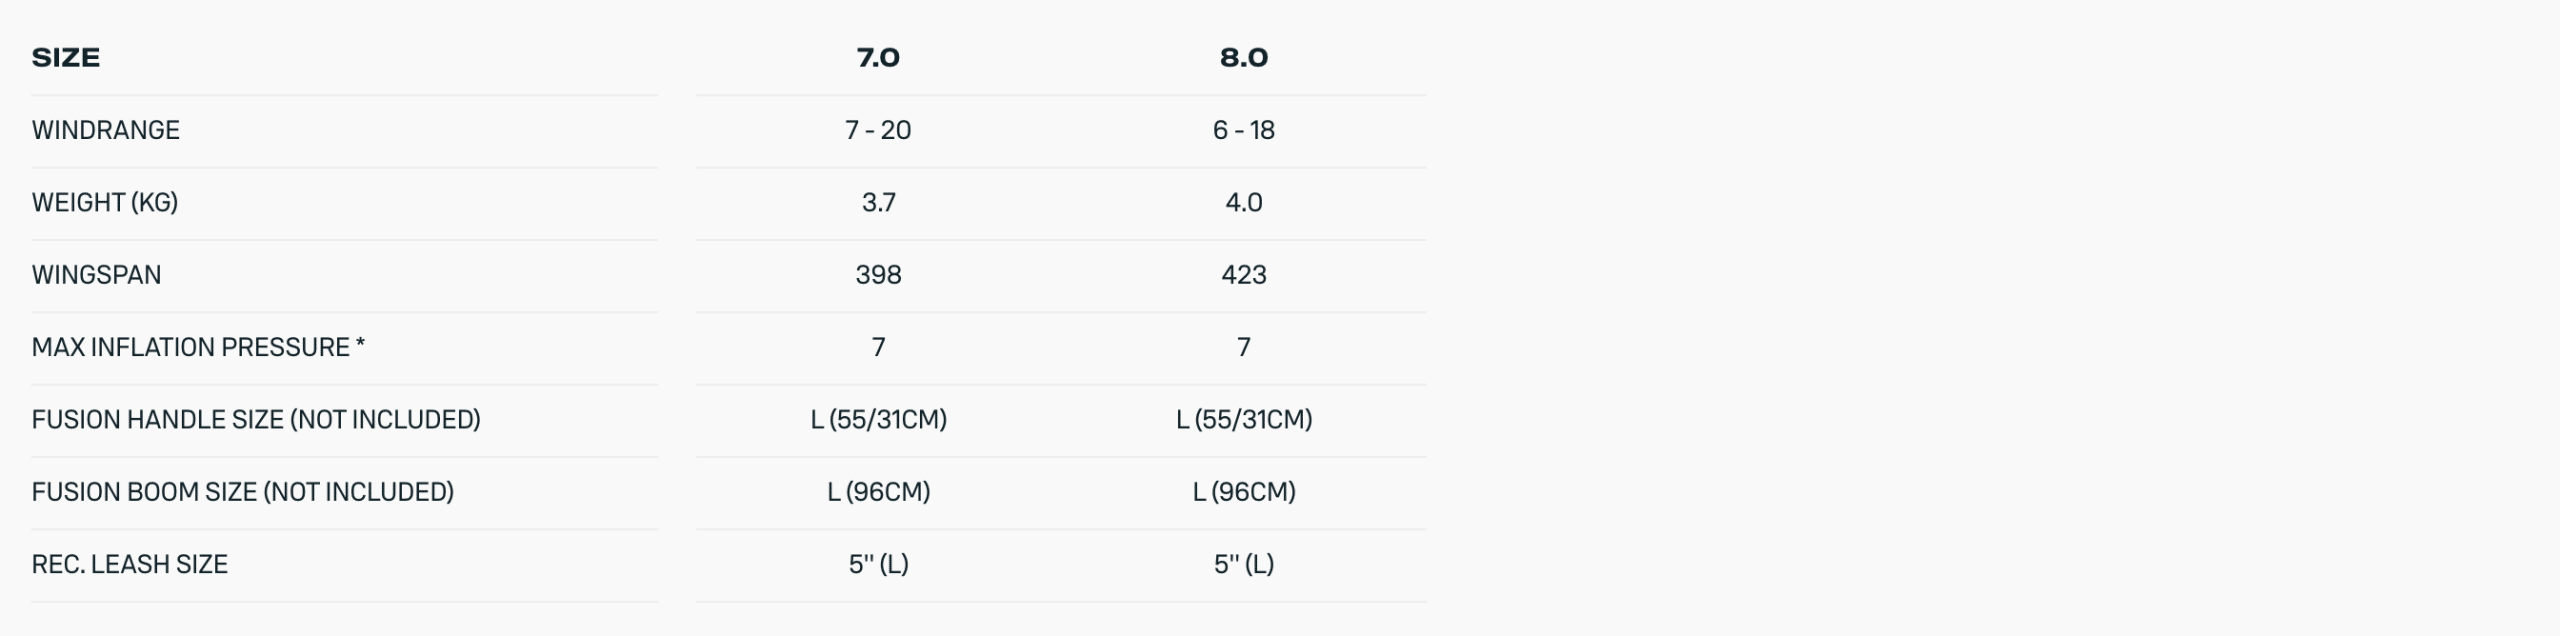The image size is (2560, 636).
Task: Click the boom size value under 8.0
Action: [1243, 492]
